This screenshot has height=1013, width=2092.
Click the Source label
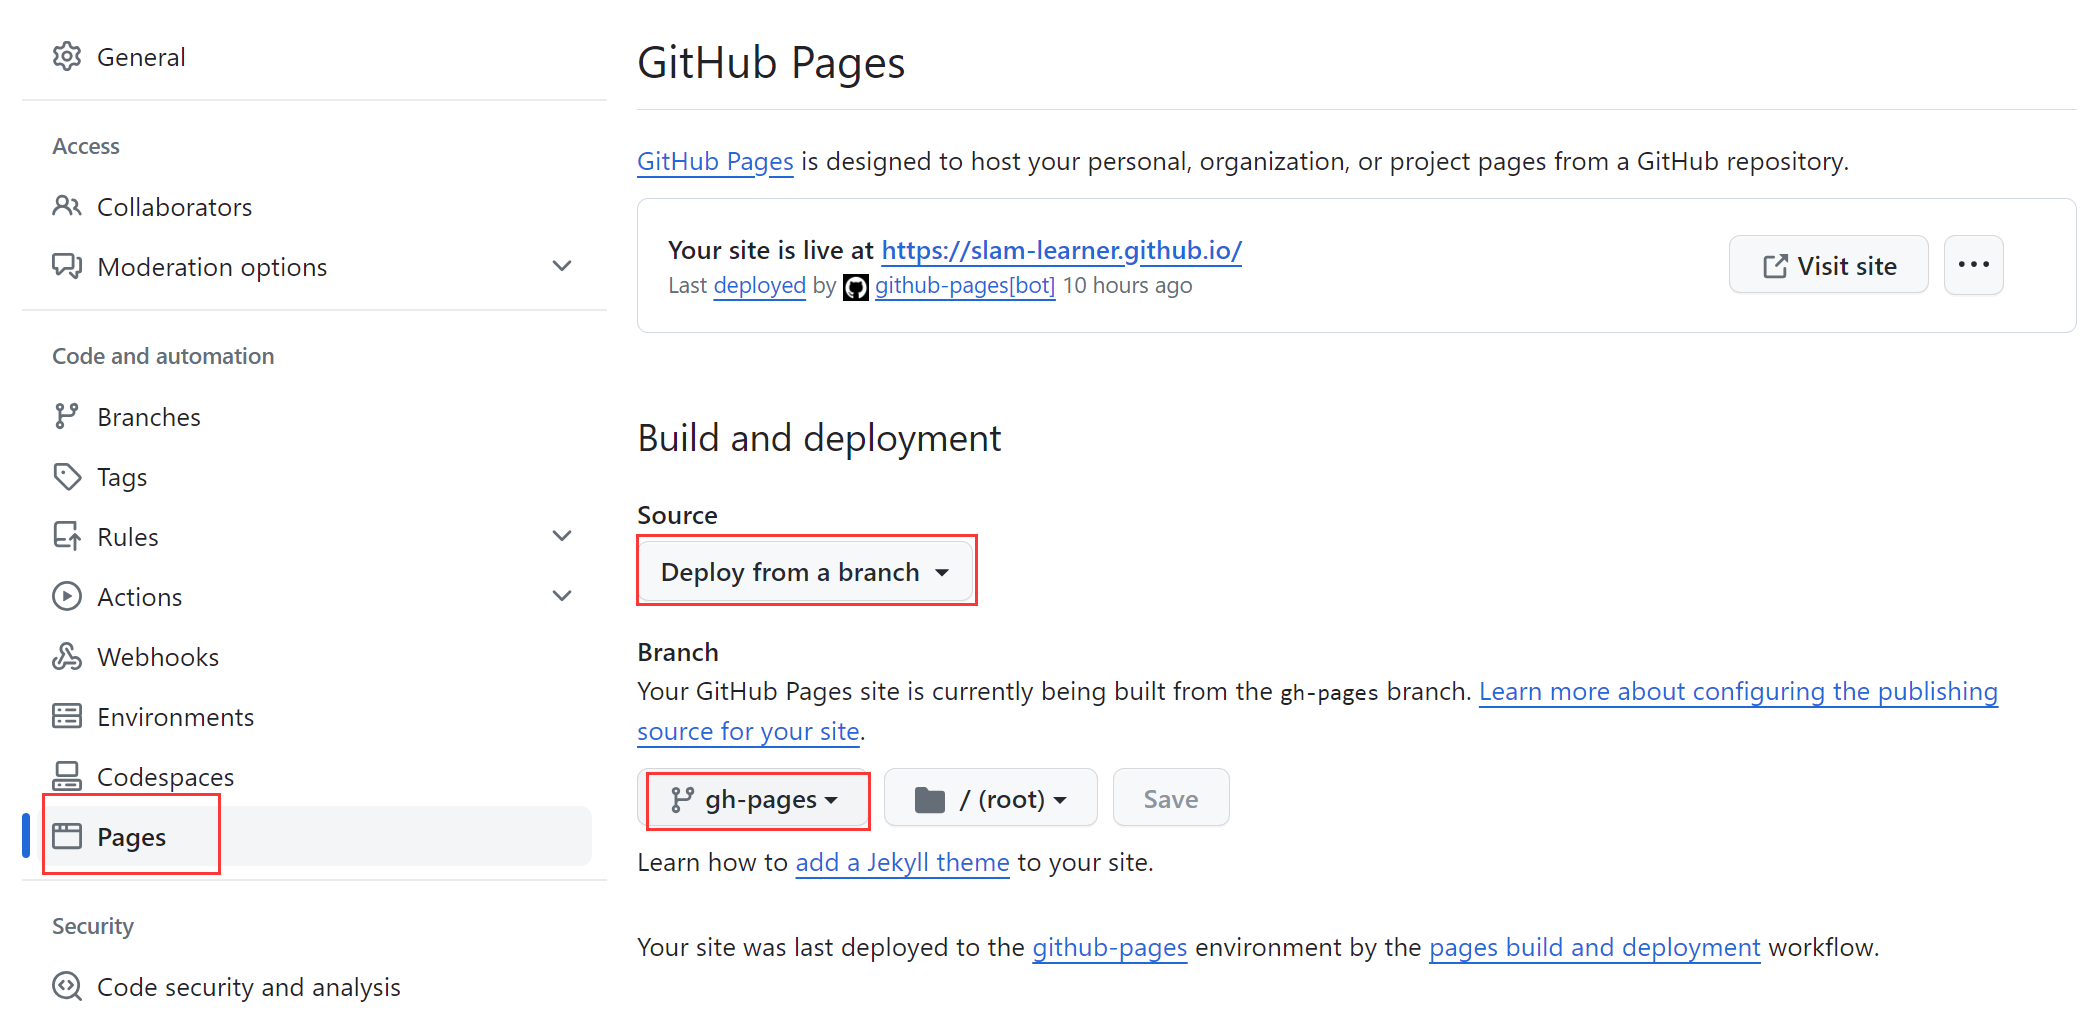coord(677,515)
